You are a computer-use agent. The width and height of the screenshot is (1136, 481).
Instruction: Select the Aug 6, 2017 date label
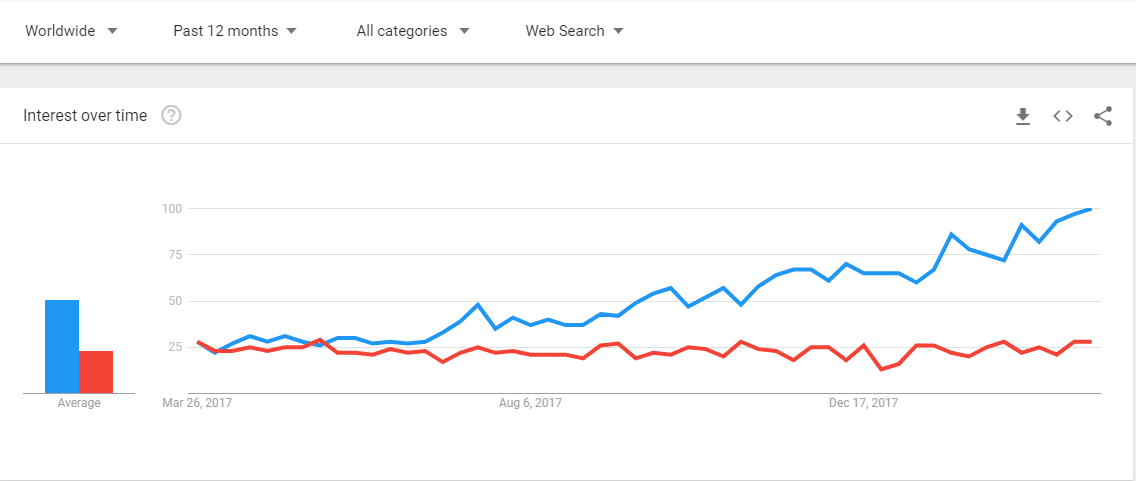tap(530, 404)
